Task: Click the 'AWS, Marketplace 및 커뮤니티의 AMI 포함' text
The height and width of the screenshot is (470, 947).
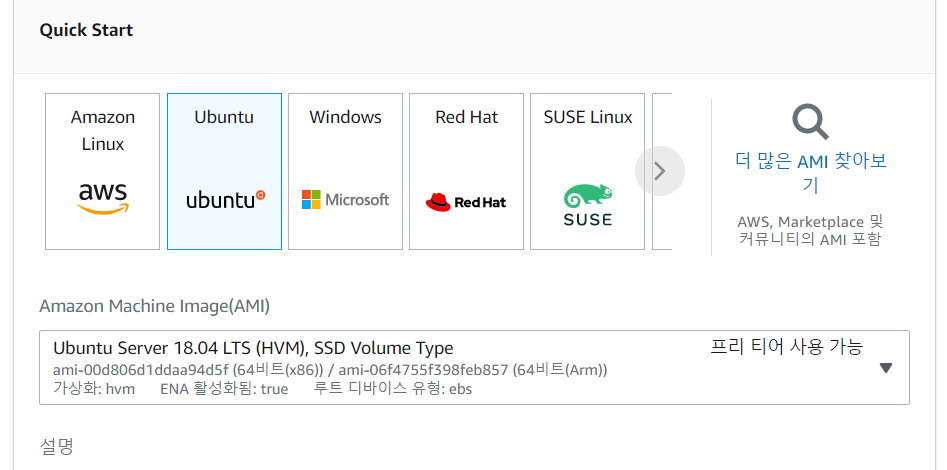Action: click(x=811, y=230)
